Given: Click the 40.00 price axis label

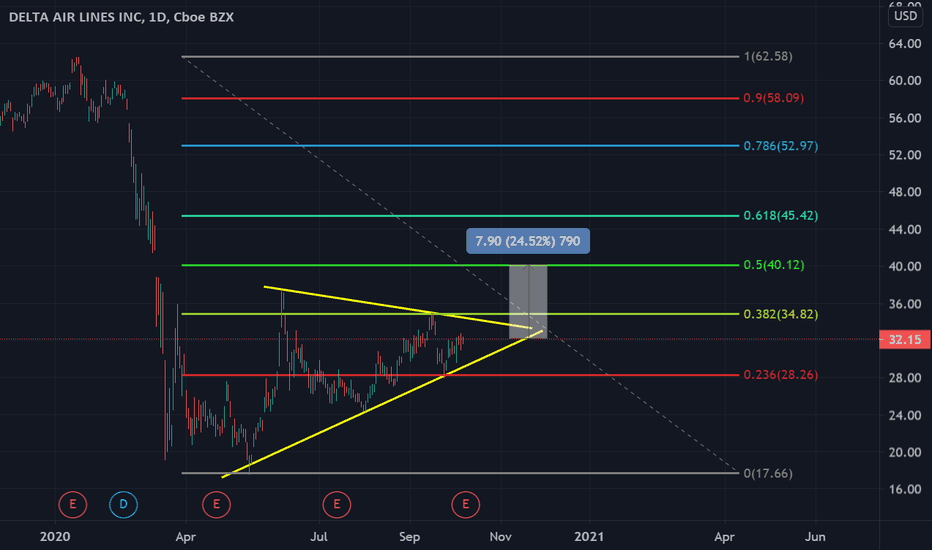Looking at the screenshot, I should [905, 266].
